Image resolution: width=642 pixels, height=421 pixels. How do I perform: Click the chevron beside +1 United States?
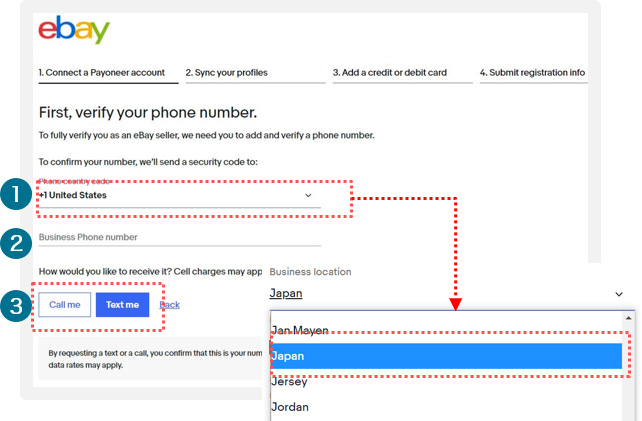[x=308, y=195]
